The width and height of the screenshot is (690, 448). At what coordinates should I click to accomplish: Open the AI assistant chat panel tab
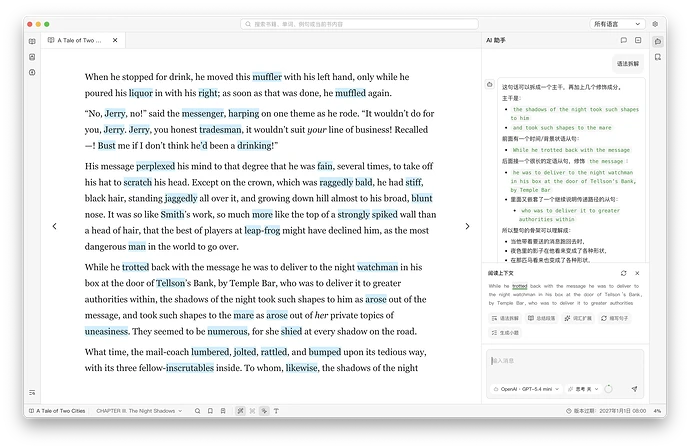coord(658,41)
